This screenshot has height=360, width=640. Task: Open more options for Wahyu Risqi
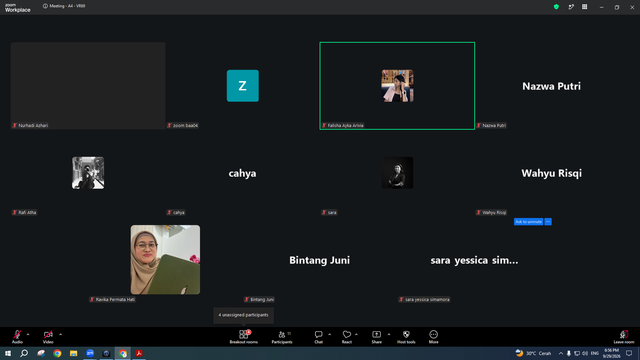pos(548,222)
